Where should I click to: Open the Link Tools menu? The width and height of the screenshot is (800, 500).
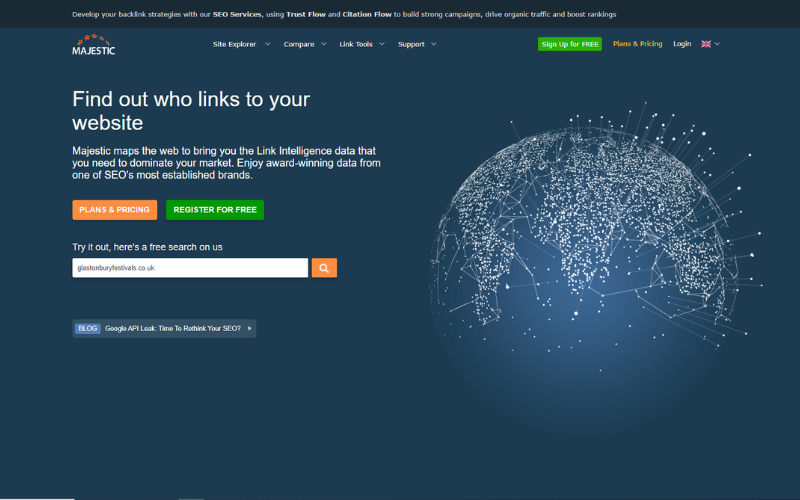(356, 44)
